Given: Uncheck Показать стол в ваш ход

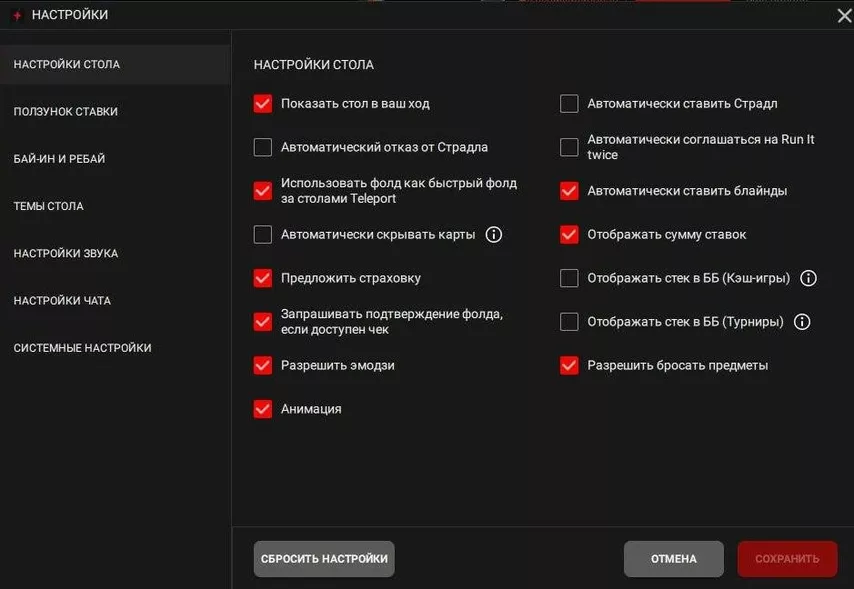Looking at the screenshot, I should 263,104.
